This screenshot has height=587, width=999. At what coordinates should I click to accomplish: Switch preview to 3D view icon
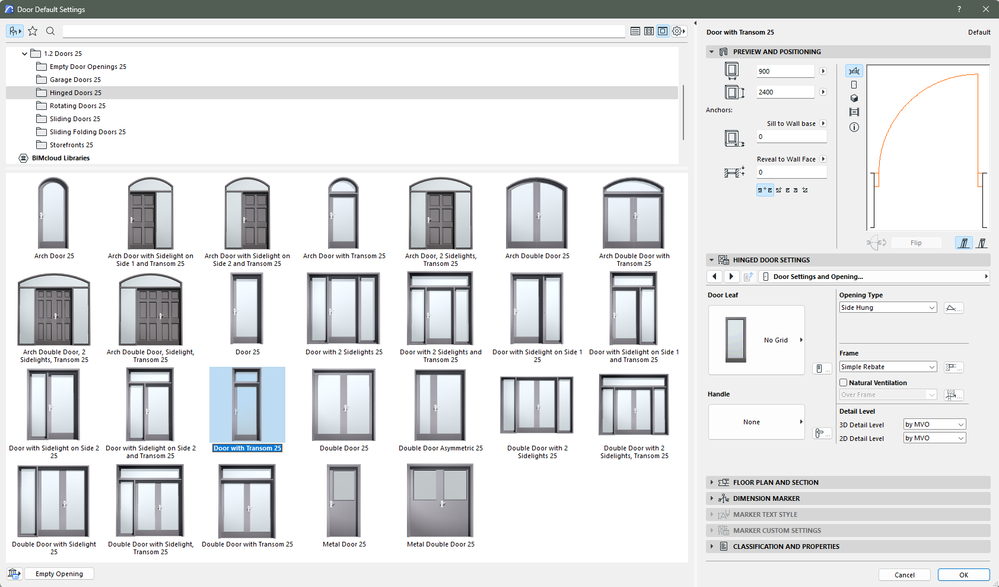(853, 99)
